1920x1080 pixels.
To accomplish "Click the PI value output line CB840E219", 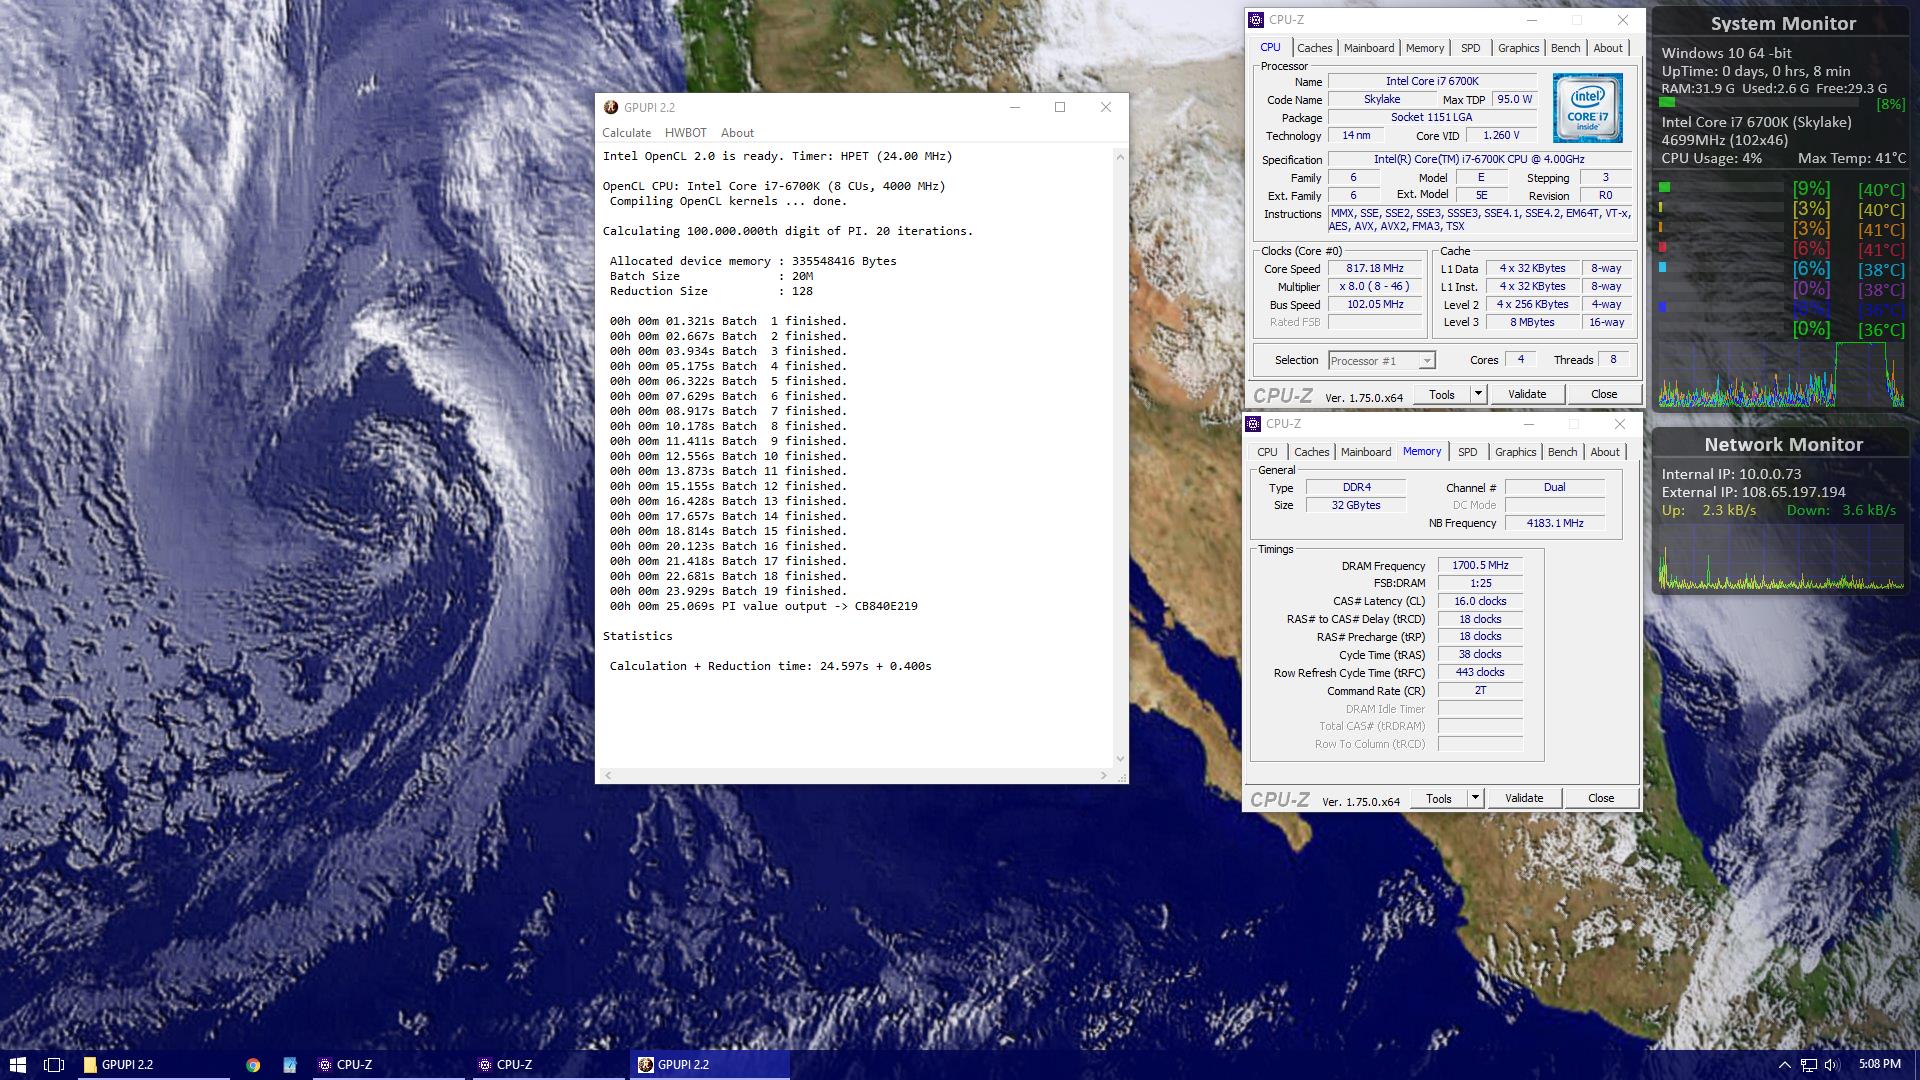I will coord(764,606).
